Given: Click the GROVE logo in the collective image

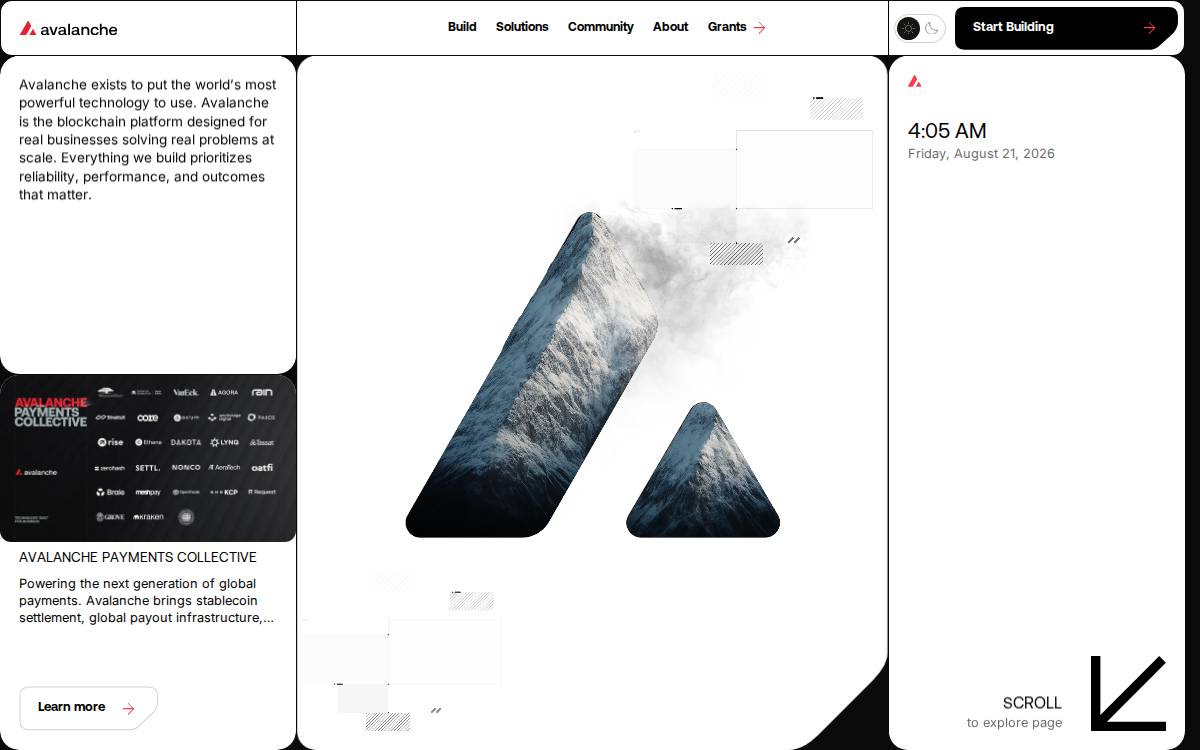Looking at the screenshot, I should pyautogui.click(x=110, y=517).
